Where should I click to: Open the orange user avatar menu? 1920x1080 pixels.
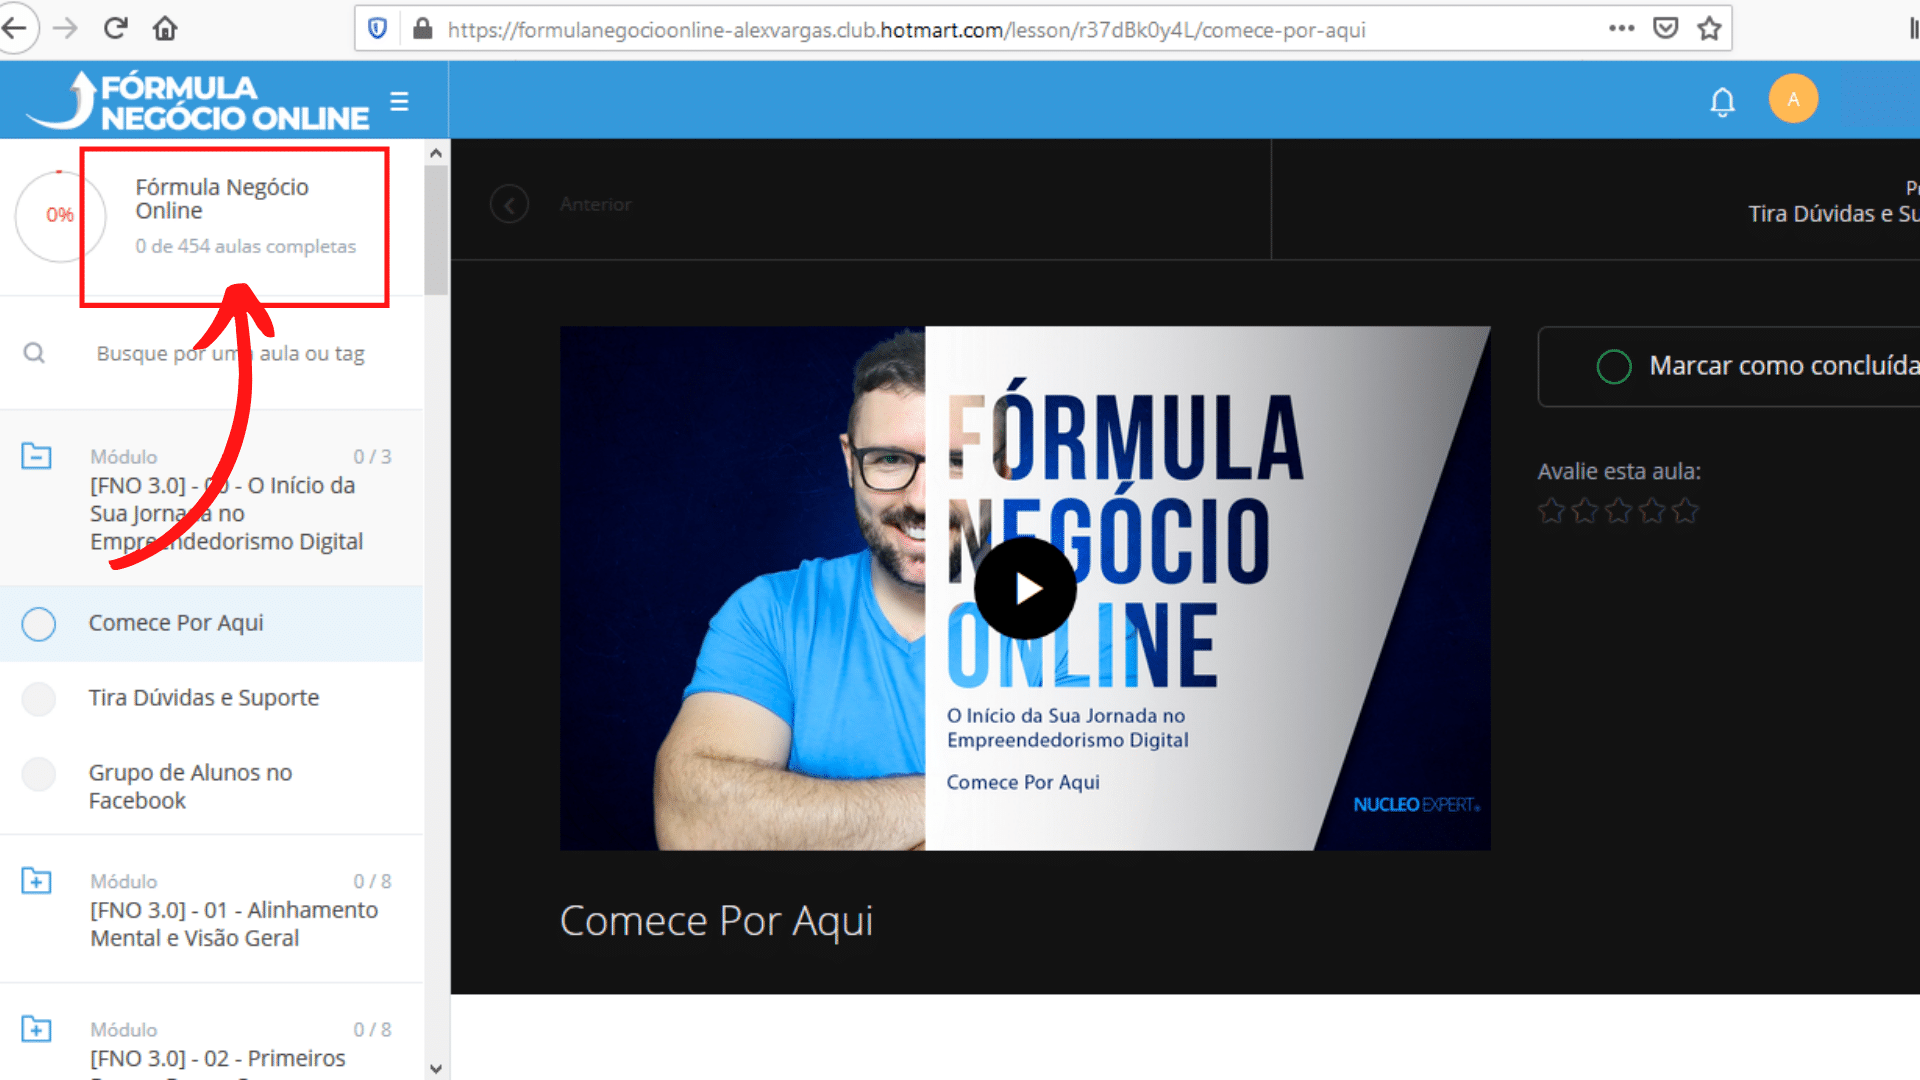(1793, 99)
